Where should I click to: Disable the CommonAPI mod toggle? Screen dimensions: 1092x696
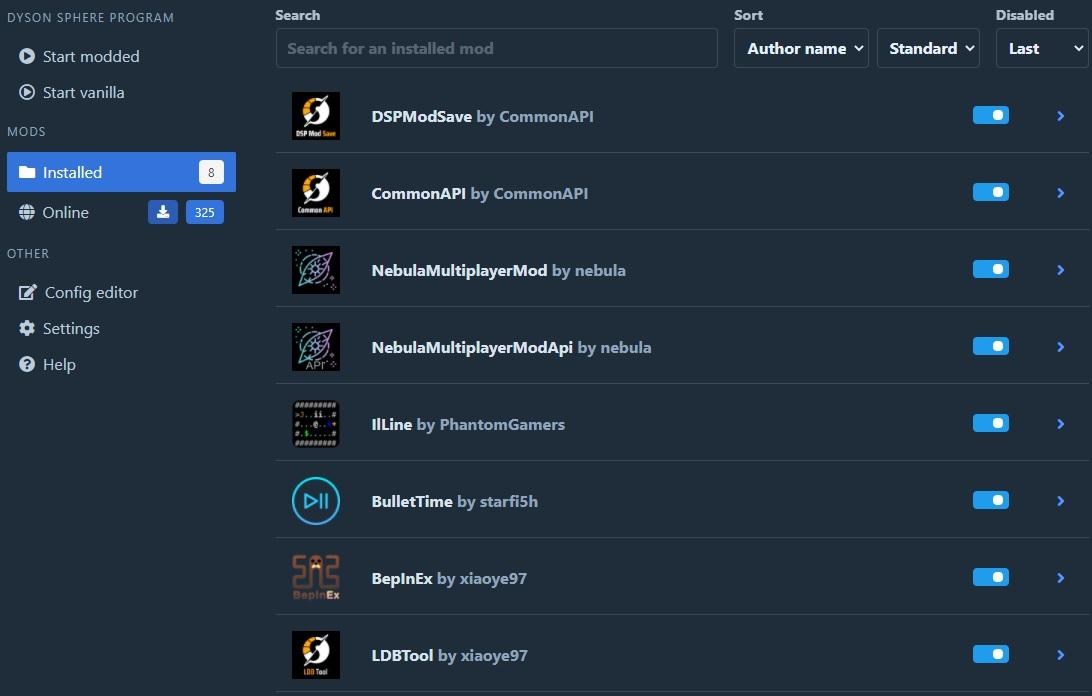[990, 192]
